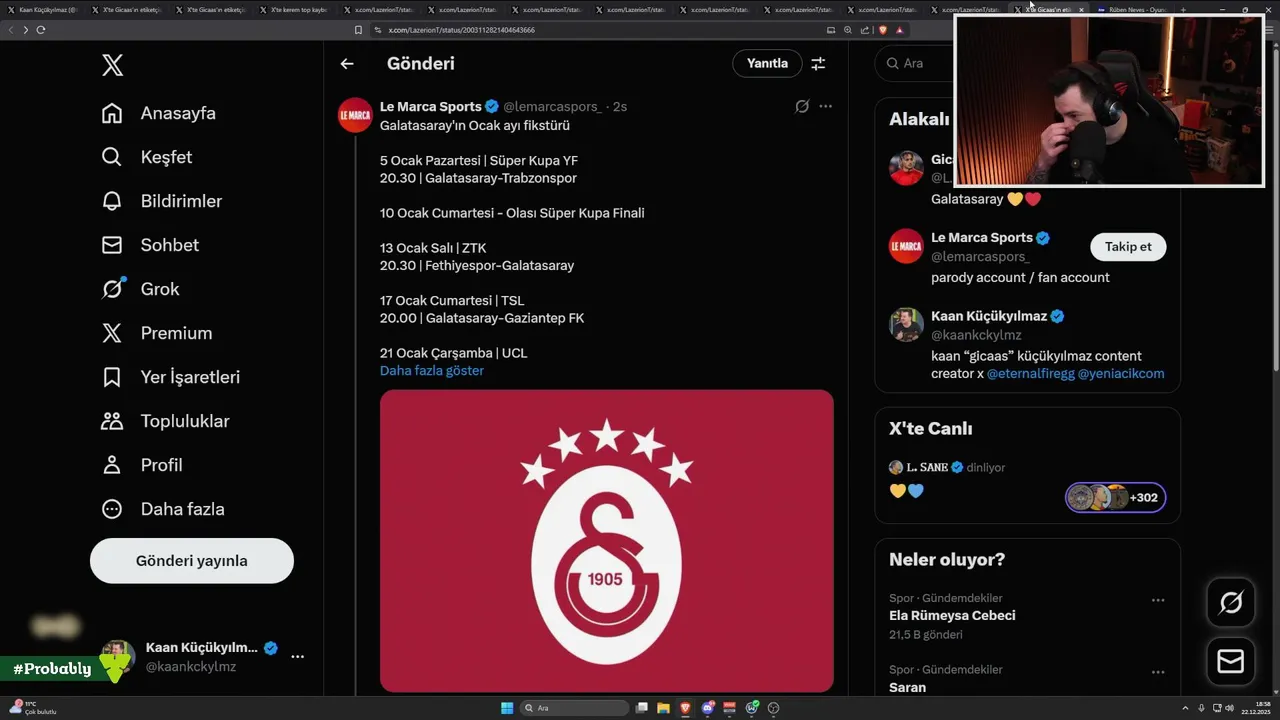Click taskbar volume icon
The width and height of the screenshot is (1280, 720).
1228,708
